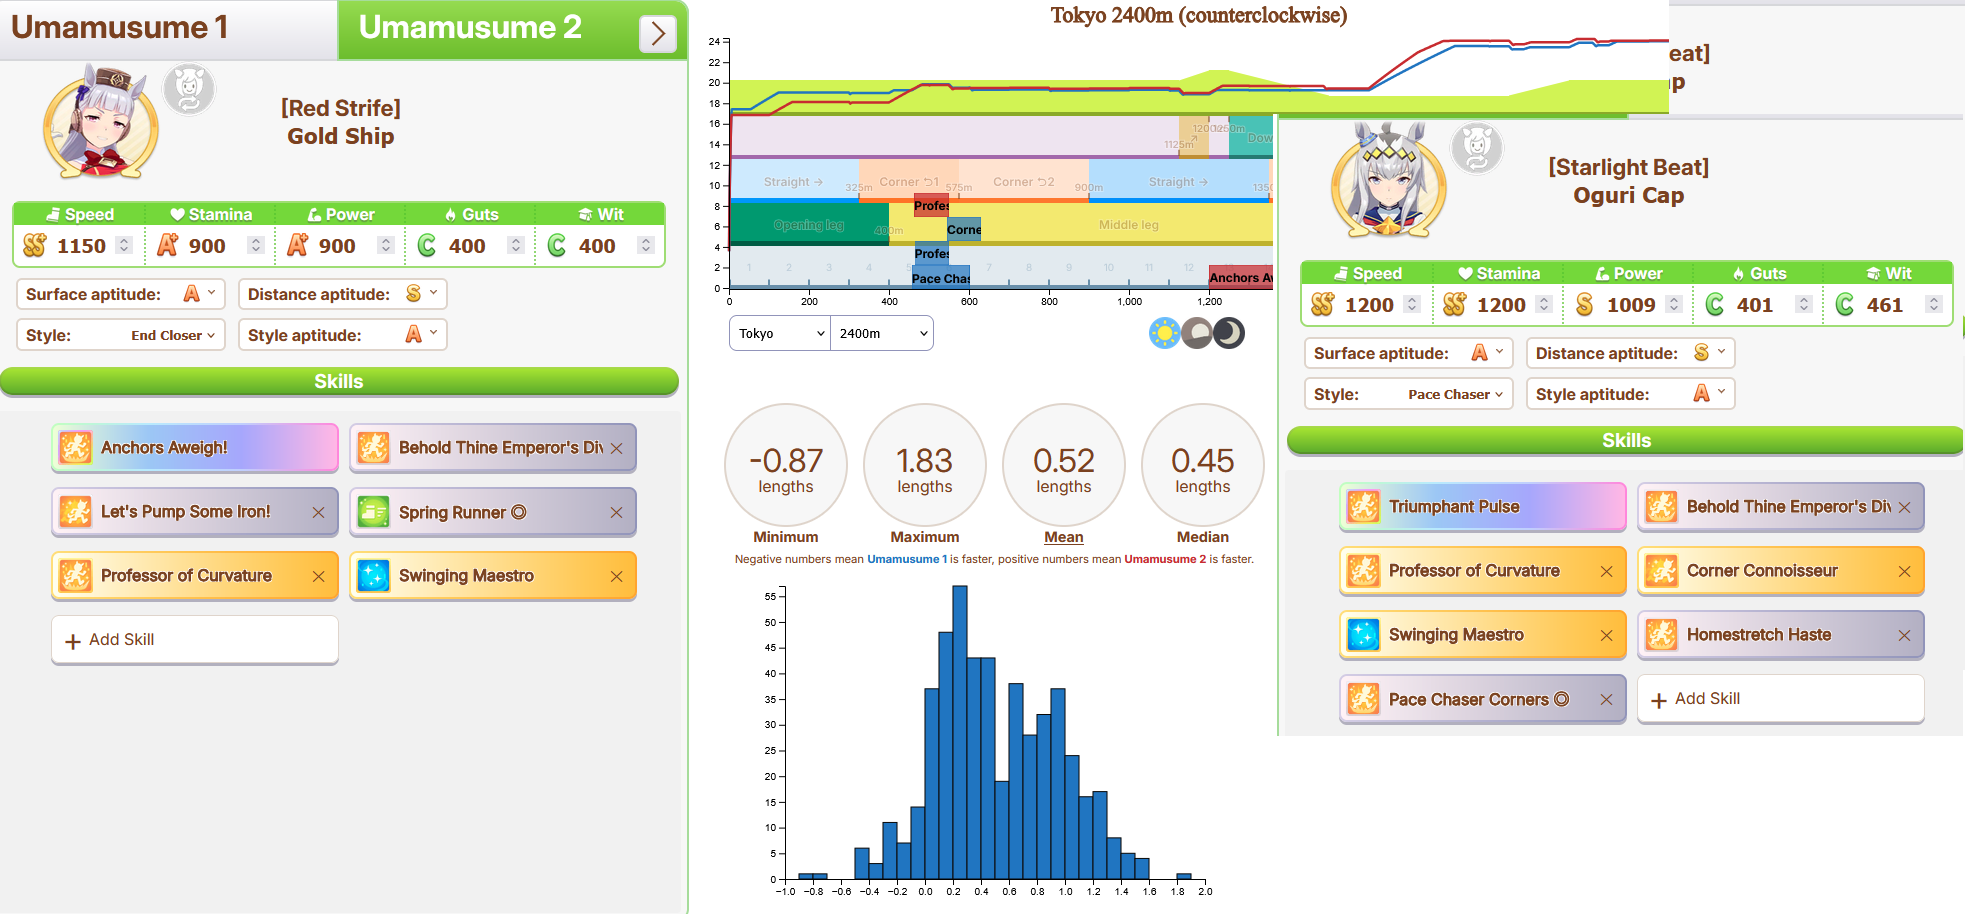The height and width of the screenshot is (920, 1967).
Task: Click Swinging Maestro icon in Gold Ship's skills
Action: [x=373, y=576]
